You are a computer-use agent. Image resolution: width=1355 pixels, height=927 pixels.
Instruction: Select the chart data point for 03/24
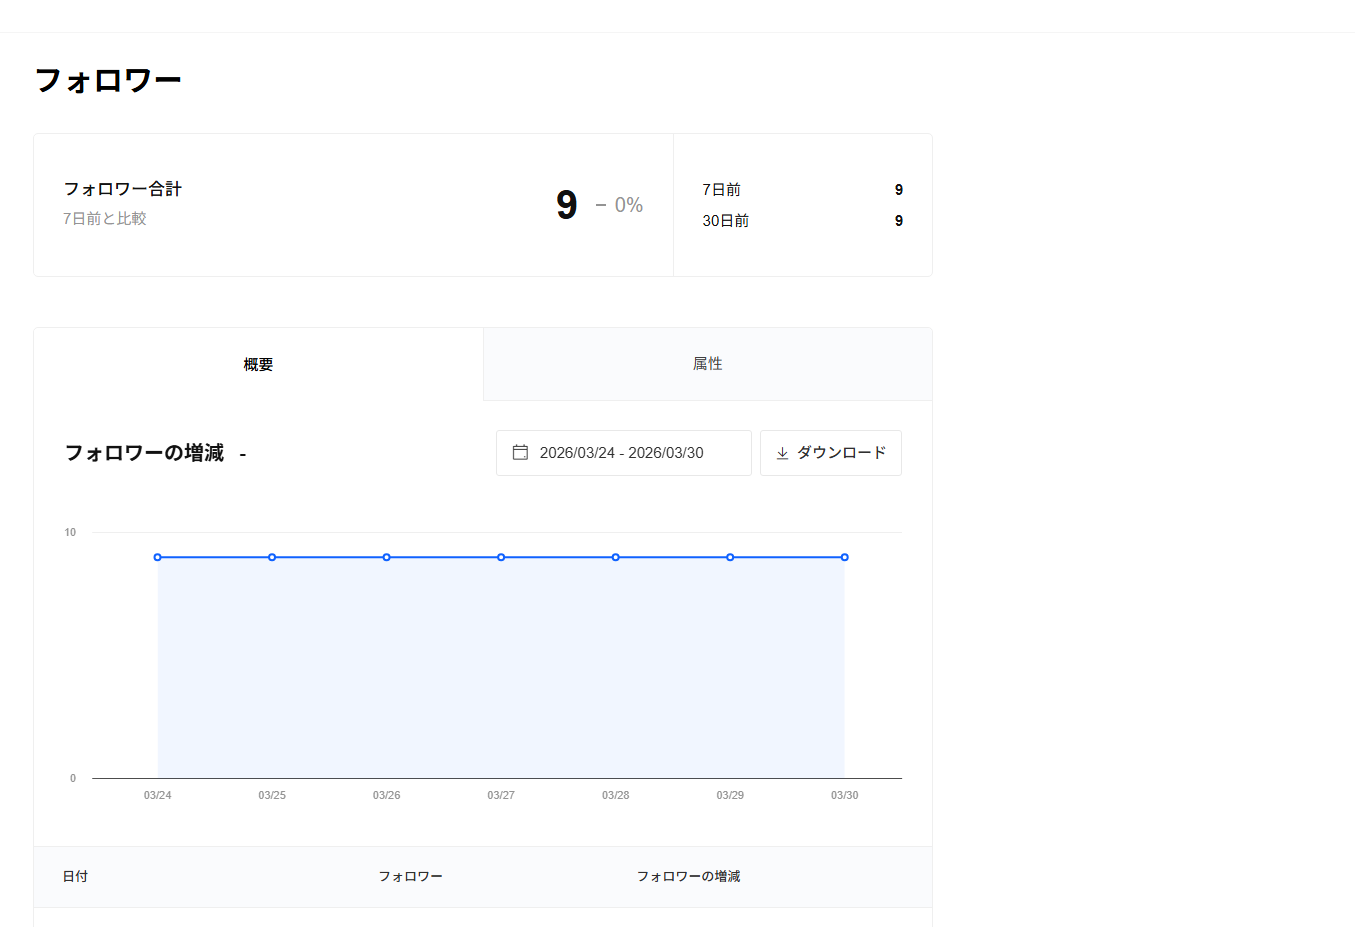pos(158,557)
